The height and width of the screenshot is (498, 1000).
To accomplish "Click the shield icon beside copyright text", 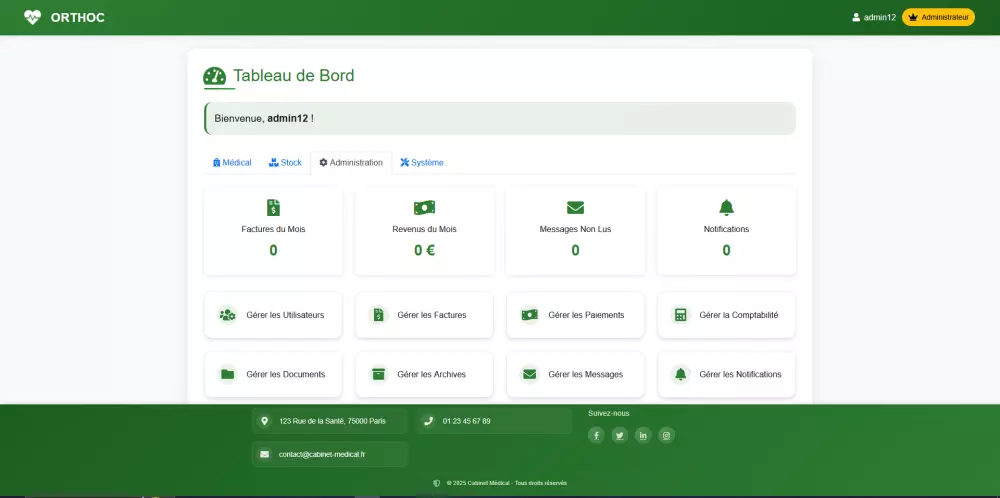I will click(x=437, y=483).
